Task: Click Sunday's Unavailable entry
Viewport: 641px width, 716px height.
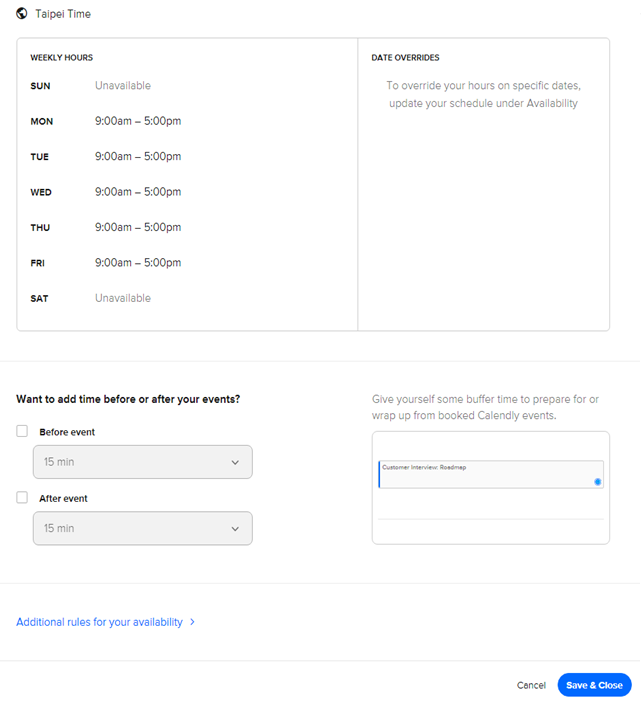Action: click(x=123, y=85)
